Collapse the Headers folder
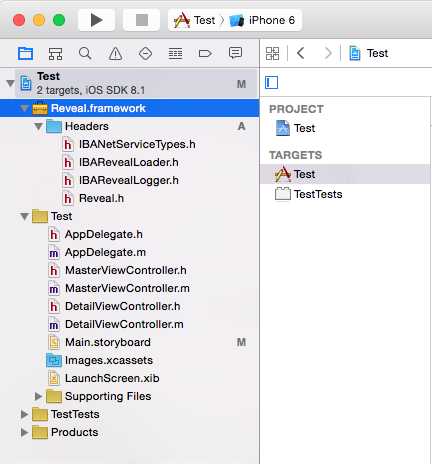The image size is (432, 464). (38, 126)
